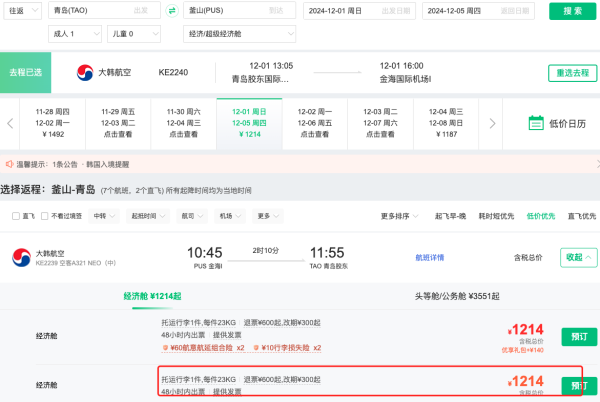
Task: Click the 2024-12-01 departure date field
Action: tap(359, 11)
